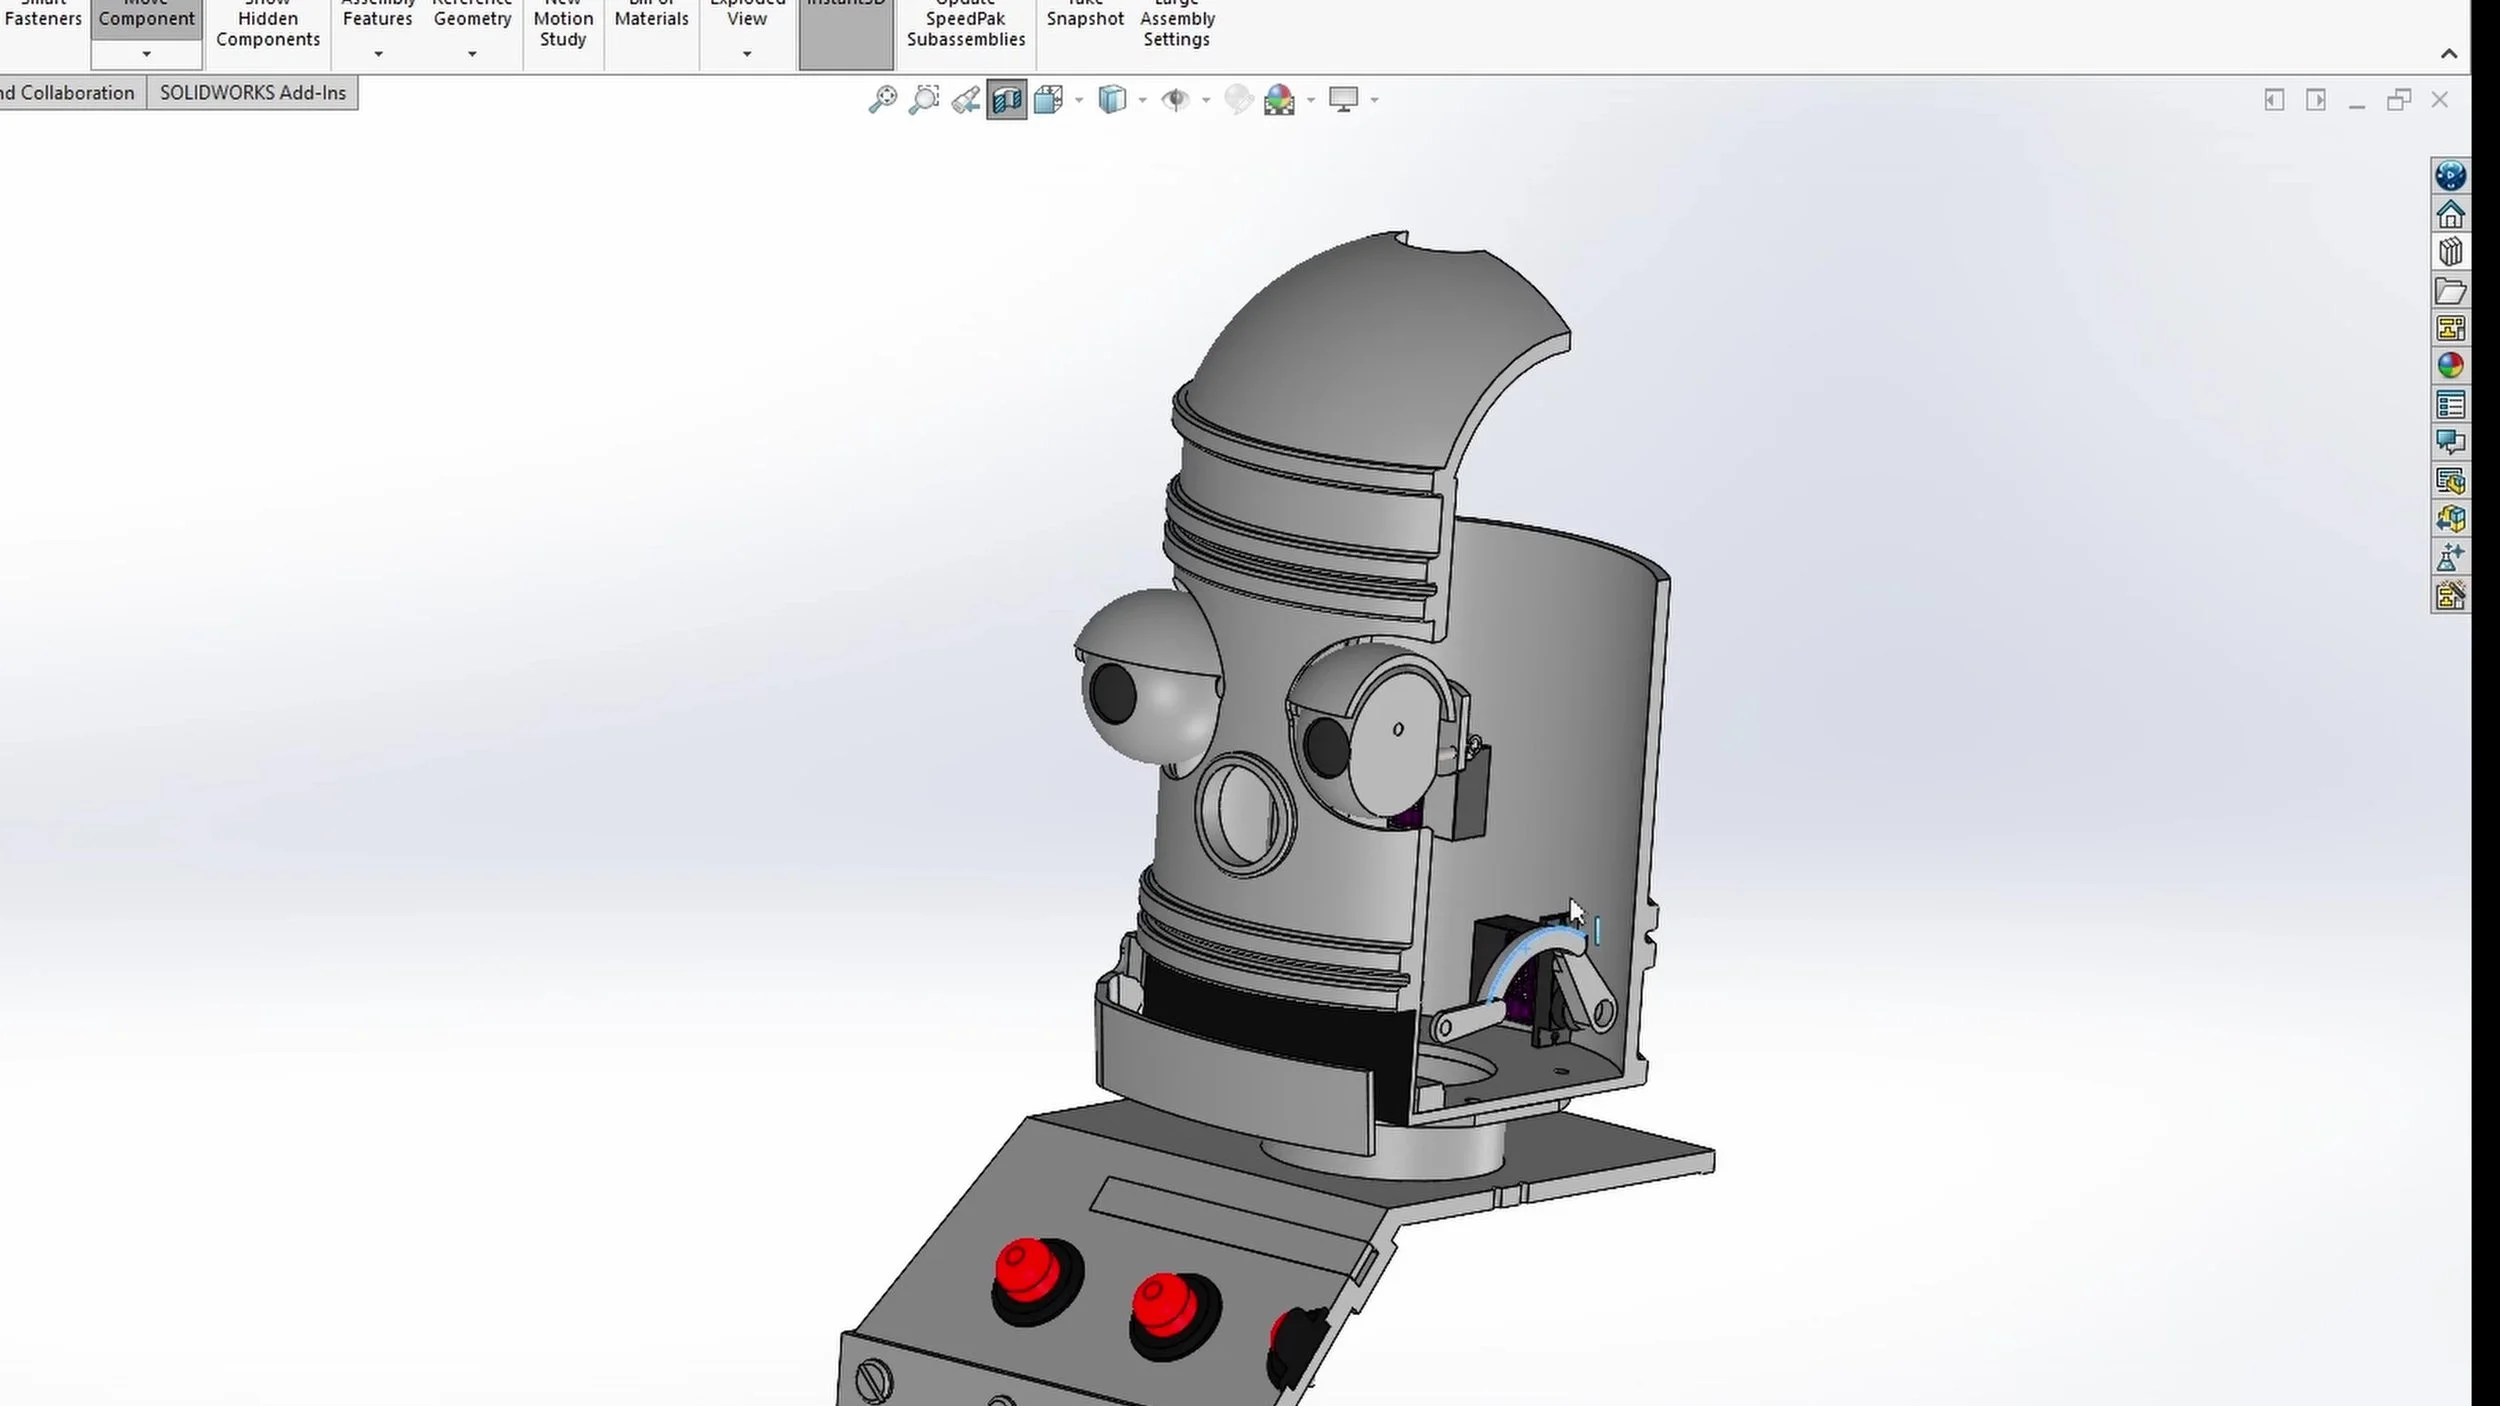This screenshot has width=2500, height=1406.
Task: Click the left panel collapse icon
Action: (x=2274, y=100)
